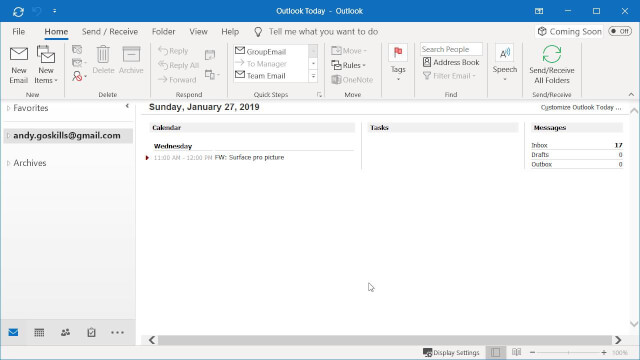Collapse the ribbon with the up chevron
The image size is (640, 360).
click(x=631, y=94)
